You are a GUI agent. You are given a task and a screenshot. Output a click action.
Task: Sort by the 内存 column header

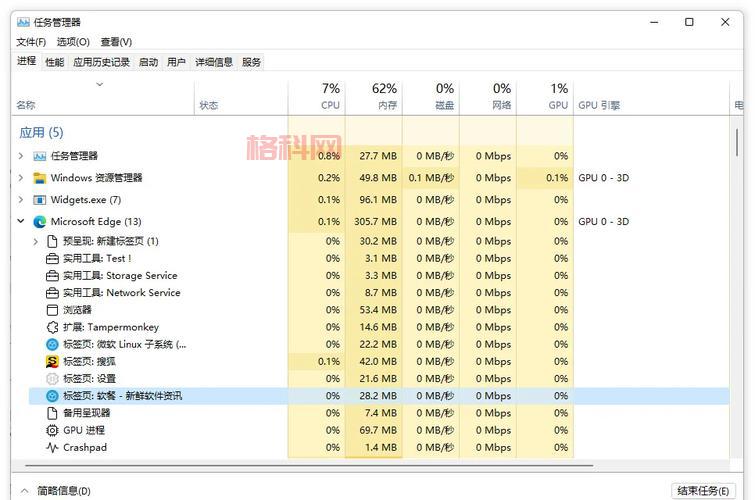(x=374, y=97)
